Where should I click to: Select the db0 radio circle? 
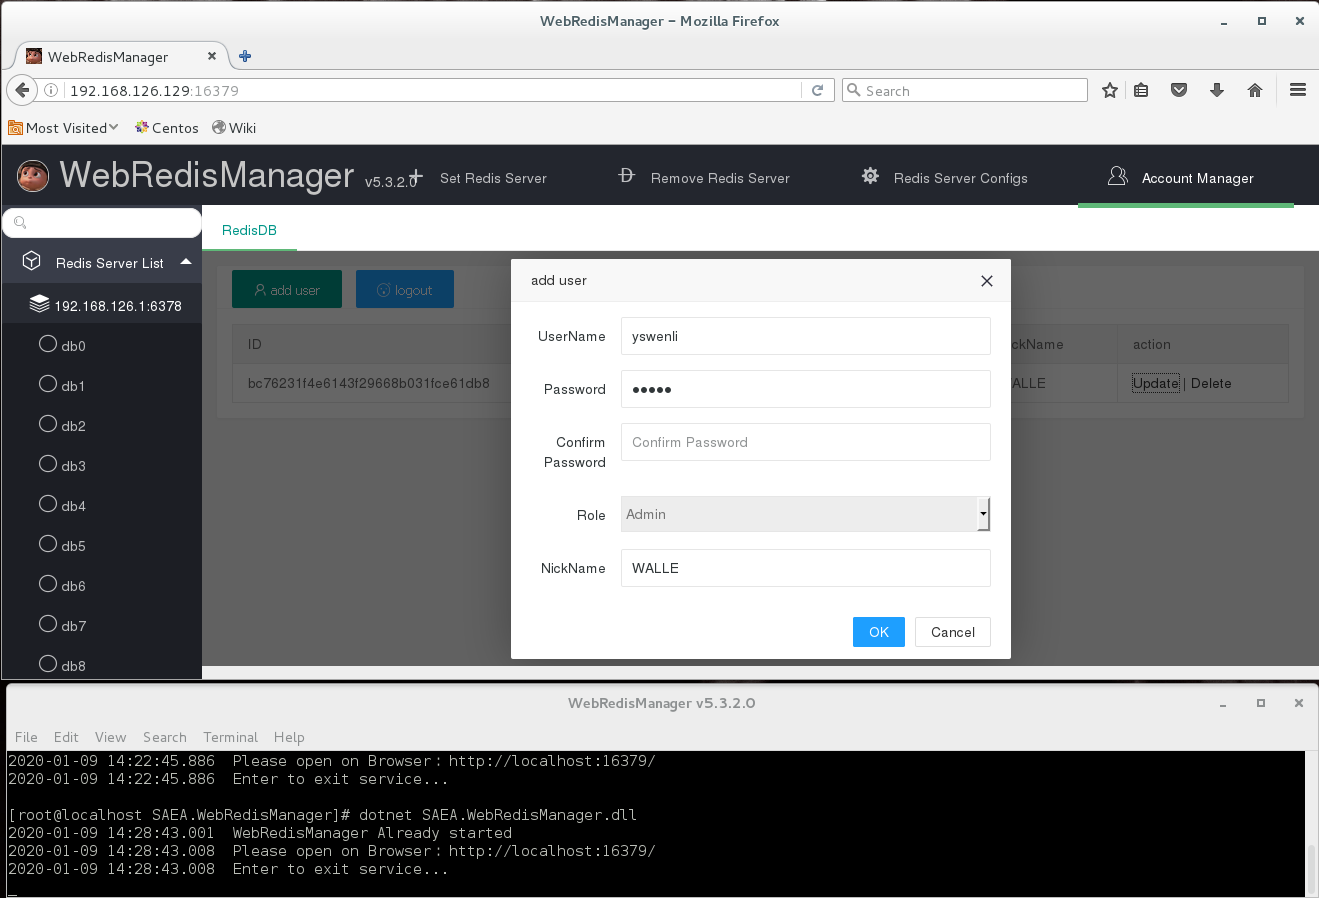48,344
